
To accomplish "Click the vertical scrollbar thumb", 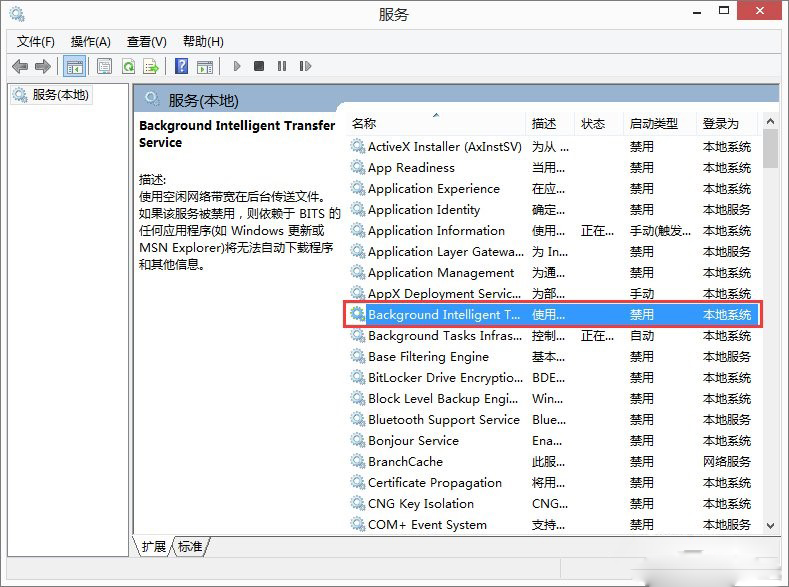I will pyautogui.click(x=770, y=149).
